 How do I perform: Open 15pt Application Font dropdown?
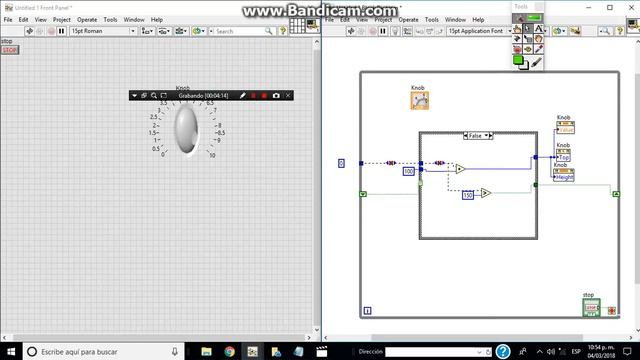click(479, 31)
